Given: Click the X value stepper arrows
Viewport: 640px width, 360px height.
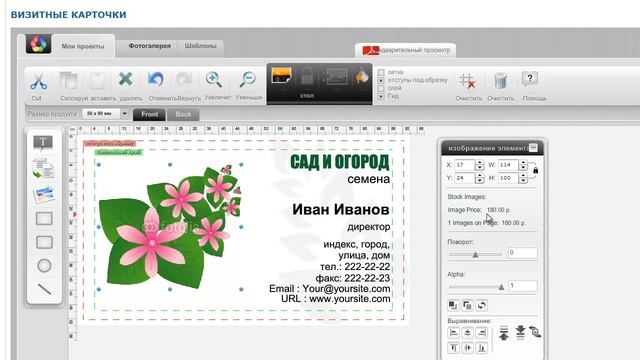Looking at the screenshot, I should pyautogui.click(x=480, y=165).
